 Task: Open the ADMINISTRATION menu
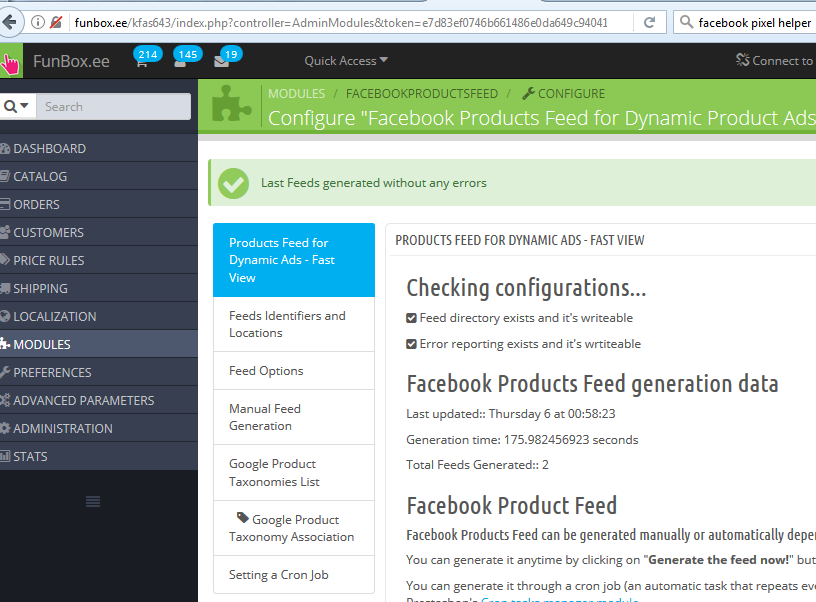(99, 428)
